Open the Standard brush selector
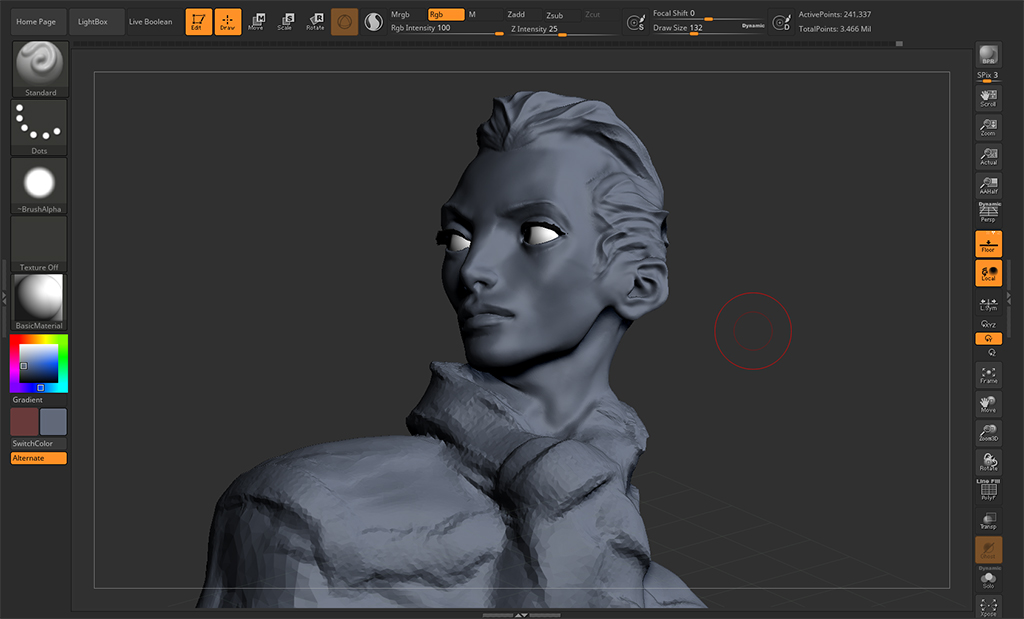Screen dimensions: 1024x619 (x=40, y=69)
